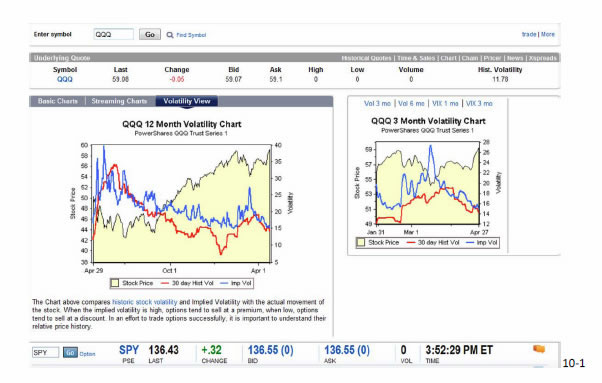
Task: Click the orange chat icon in the ticker bar
Action: [x=539, y=349]
